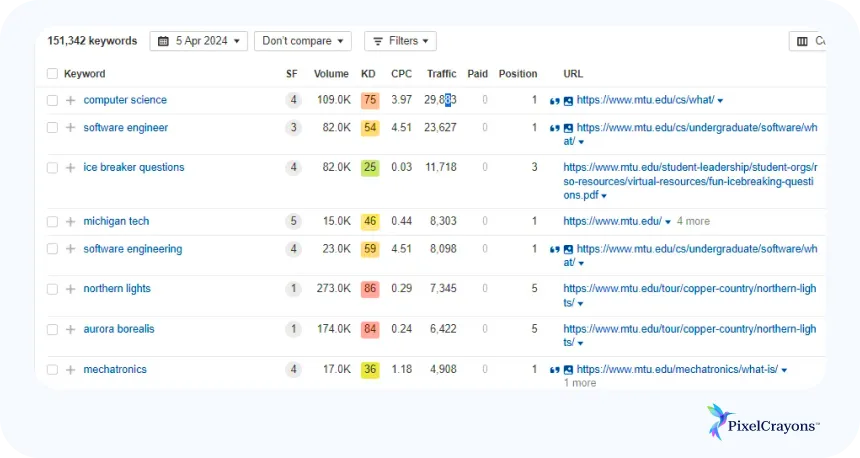Follow the https://www.mtu.edu/ URL link

tap(613, 221)
